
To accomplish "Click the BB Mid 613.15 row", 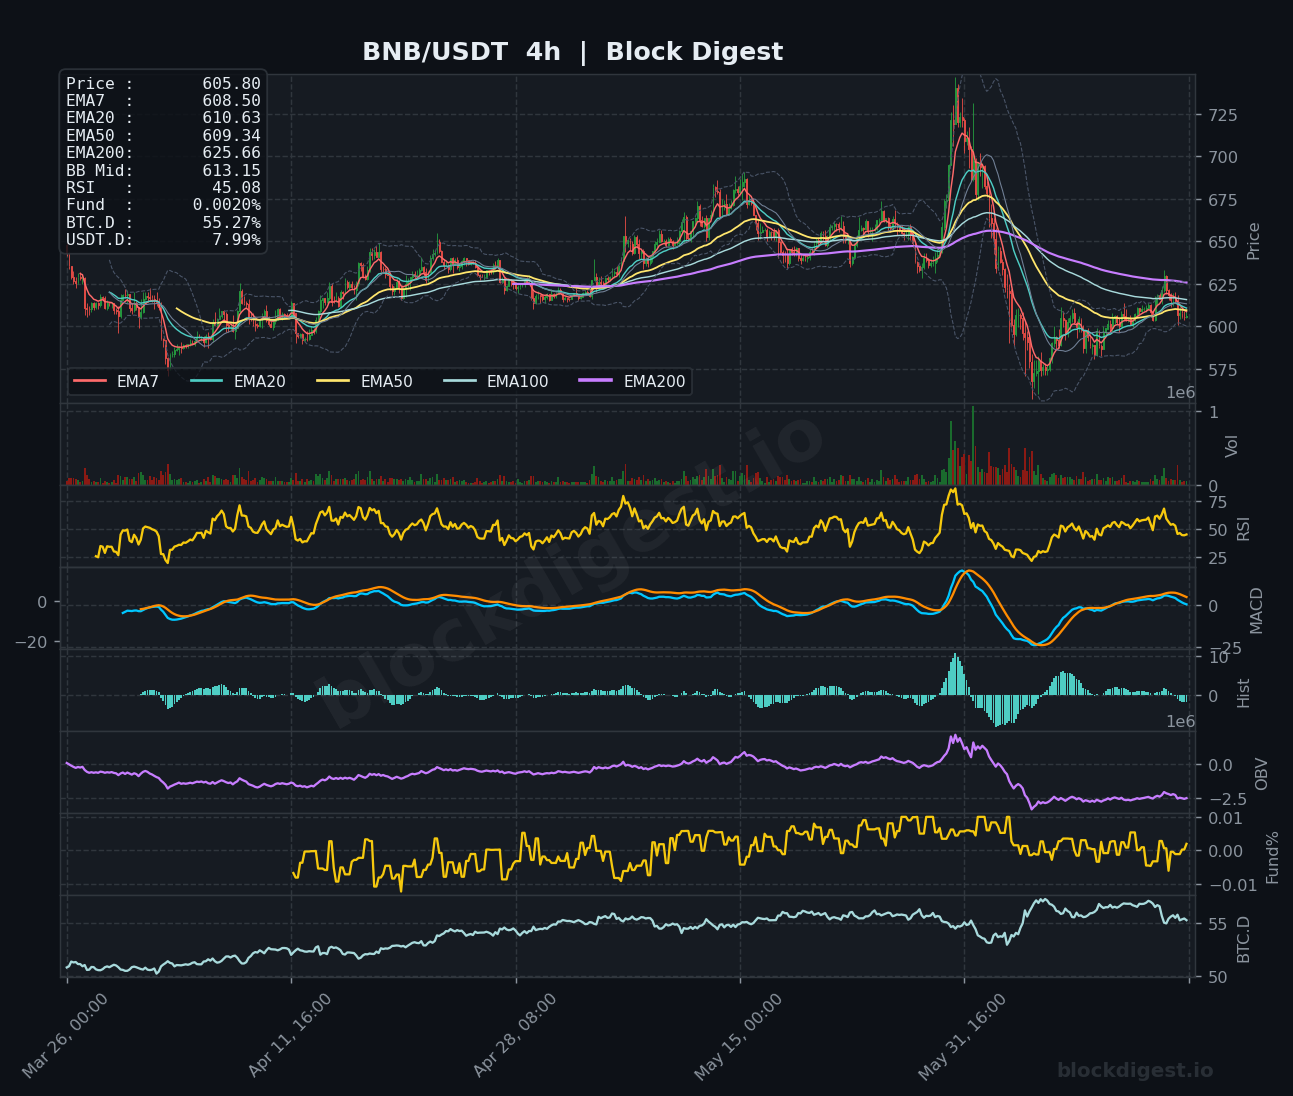I will pos(163,170).
